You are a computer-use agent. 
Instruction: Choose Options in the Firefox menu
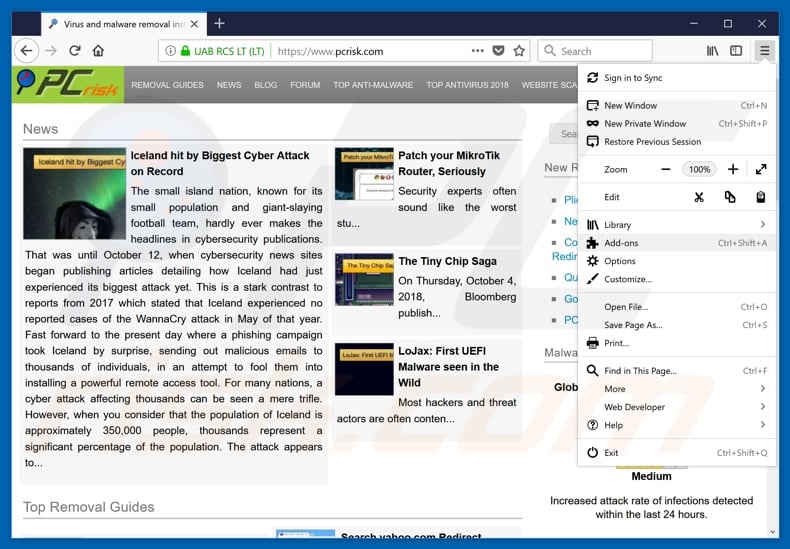619,261
